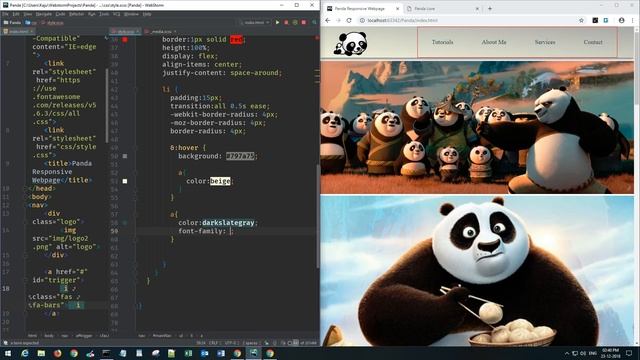Open the Windows Start button
Screen dimensions: 640x360
click(8, 353)
